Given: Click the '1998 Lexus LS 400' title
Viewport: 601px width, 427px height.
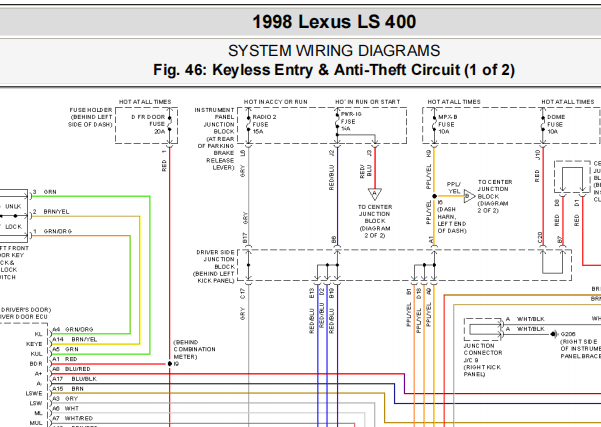Looking at the screenshot, I should click(334, 21).
